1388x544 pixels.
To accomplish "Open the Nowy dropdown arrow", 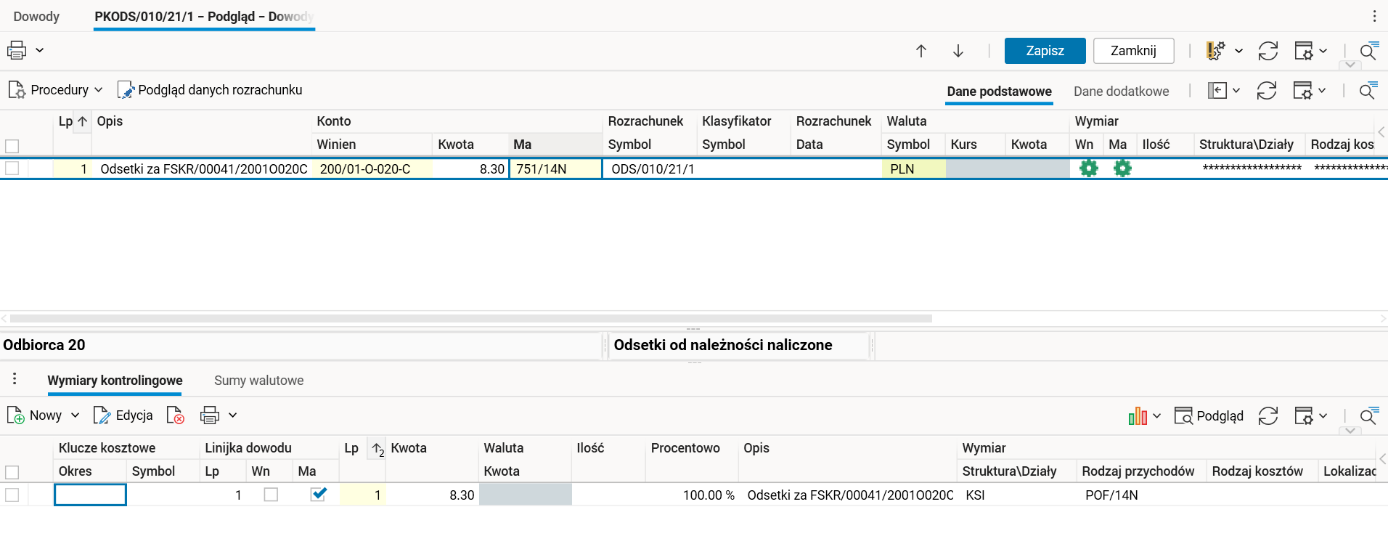I will point(75,416).
